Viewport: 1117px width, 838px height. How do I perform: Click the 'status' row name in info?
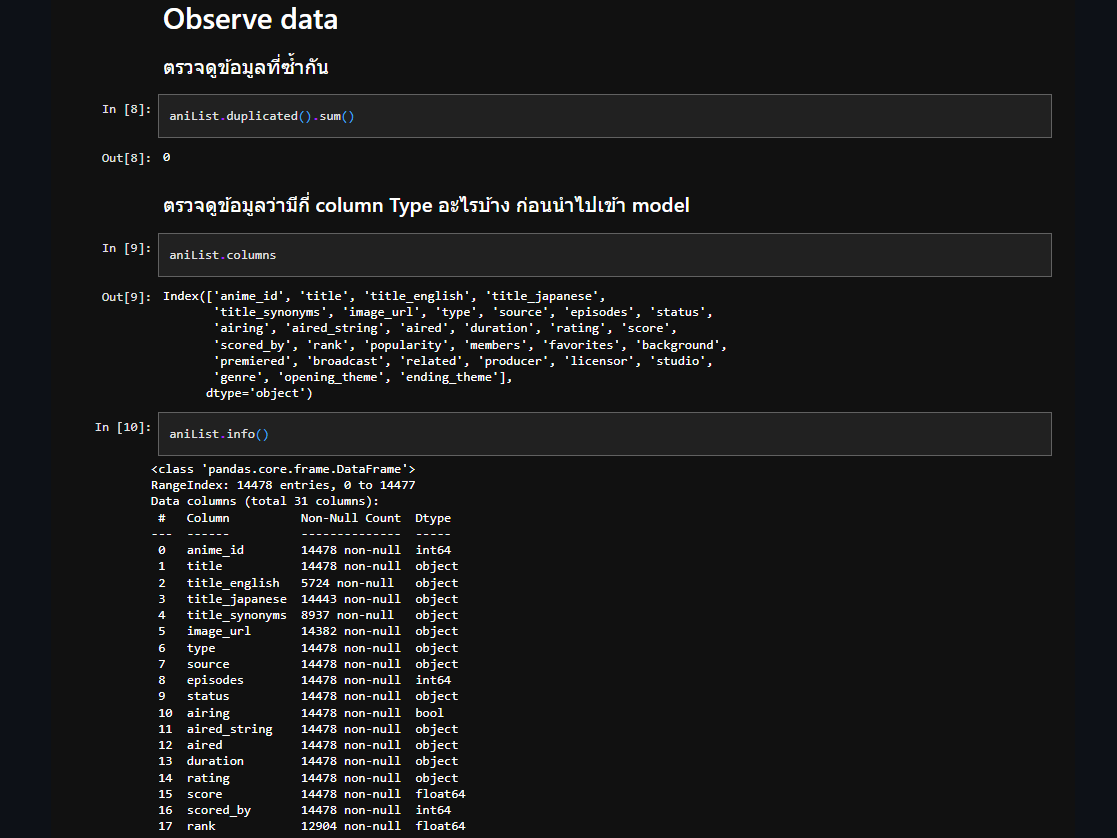point(208,696)
